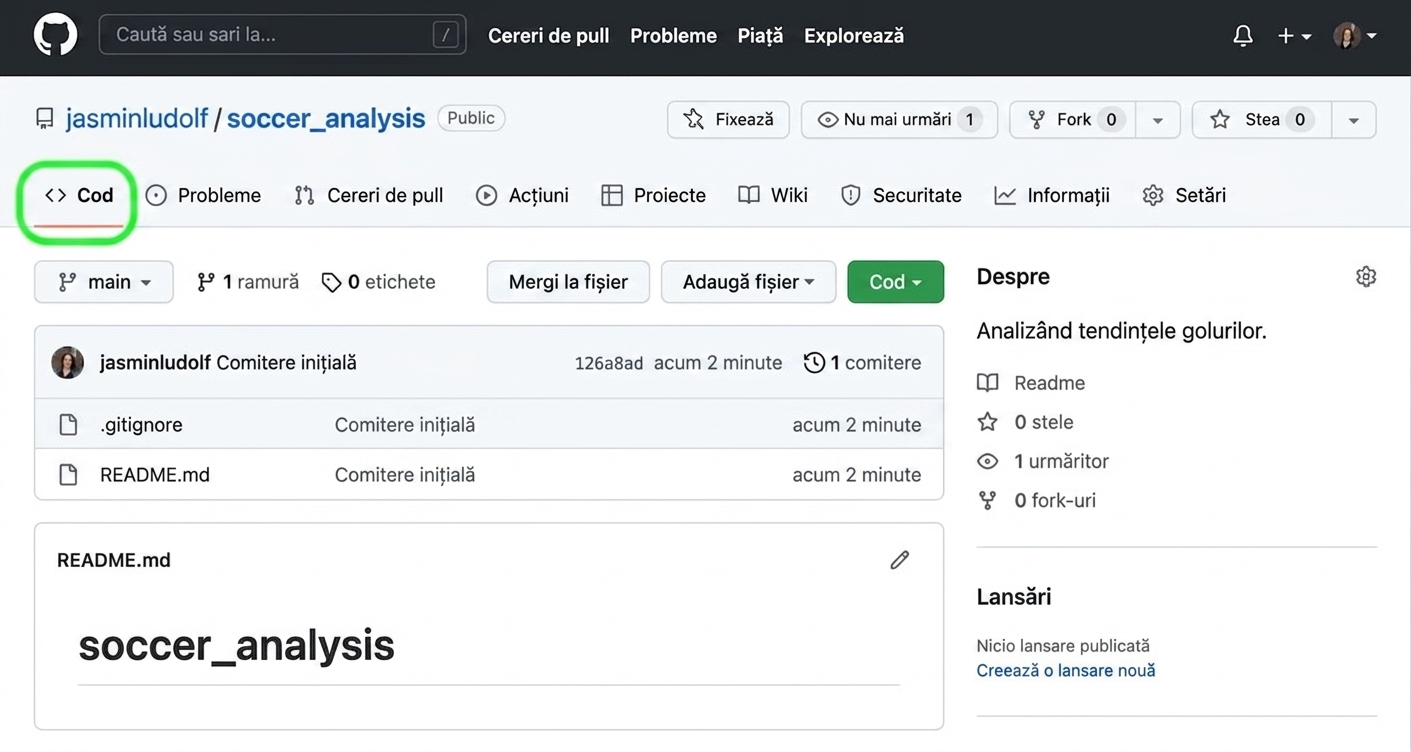The image size is (1411, 752).
Task: Open the 'Lansări' heading link
Action: (1014, 597)
